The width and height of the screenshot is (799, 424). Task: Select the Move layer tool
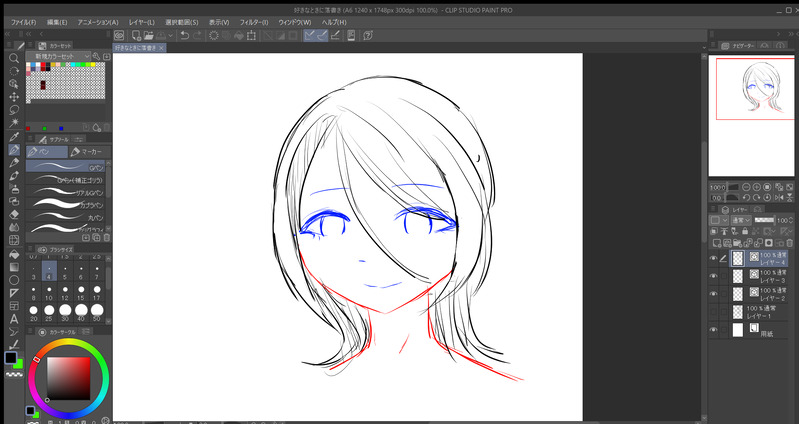click(14, 97)
